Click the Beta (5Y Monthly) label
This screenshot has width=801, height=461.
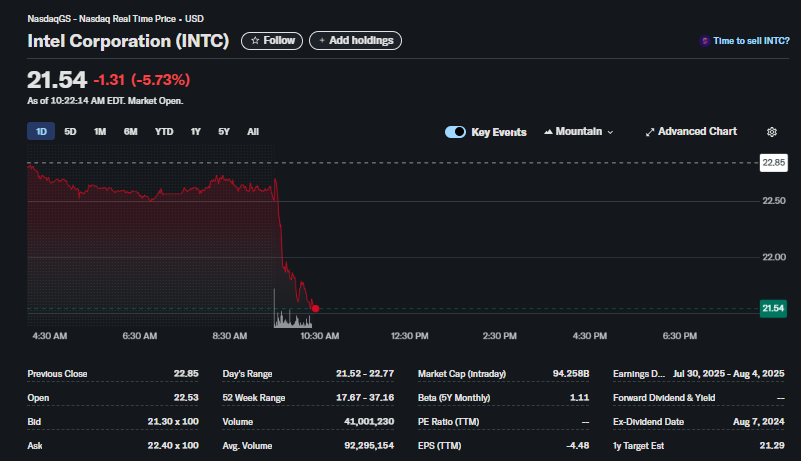tap(454, 398)
